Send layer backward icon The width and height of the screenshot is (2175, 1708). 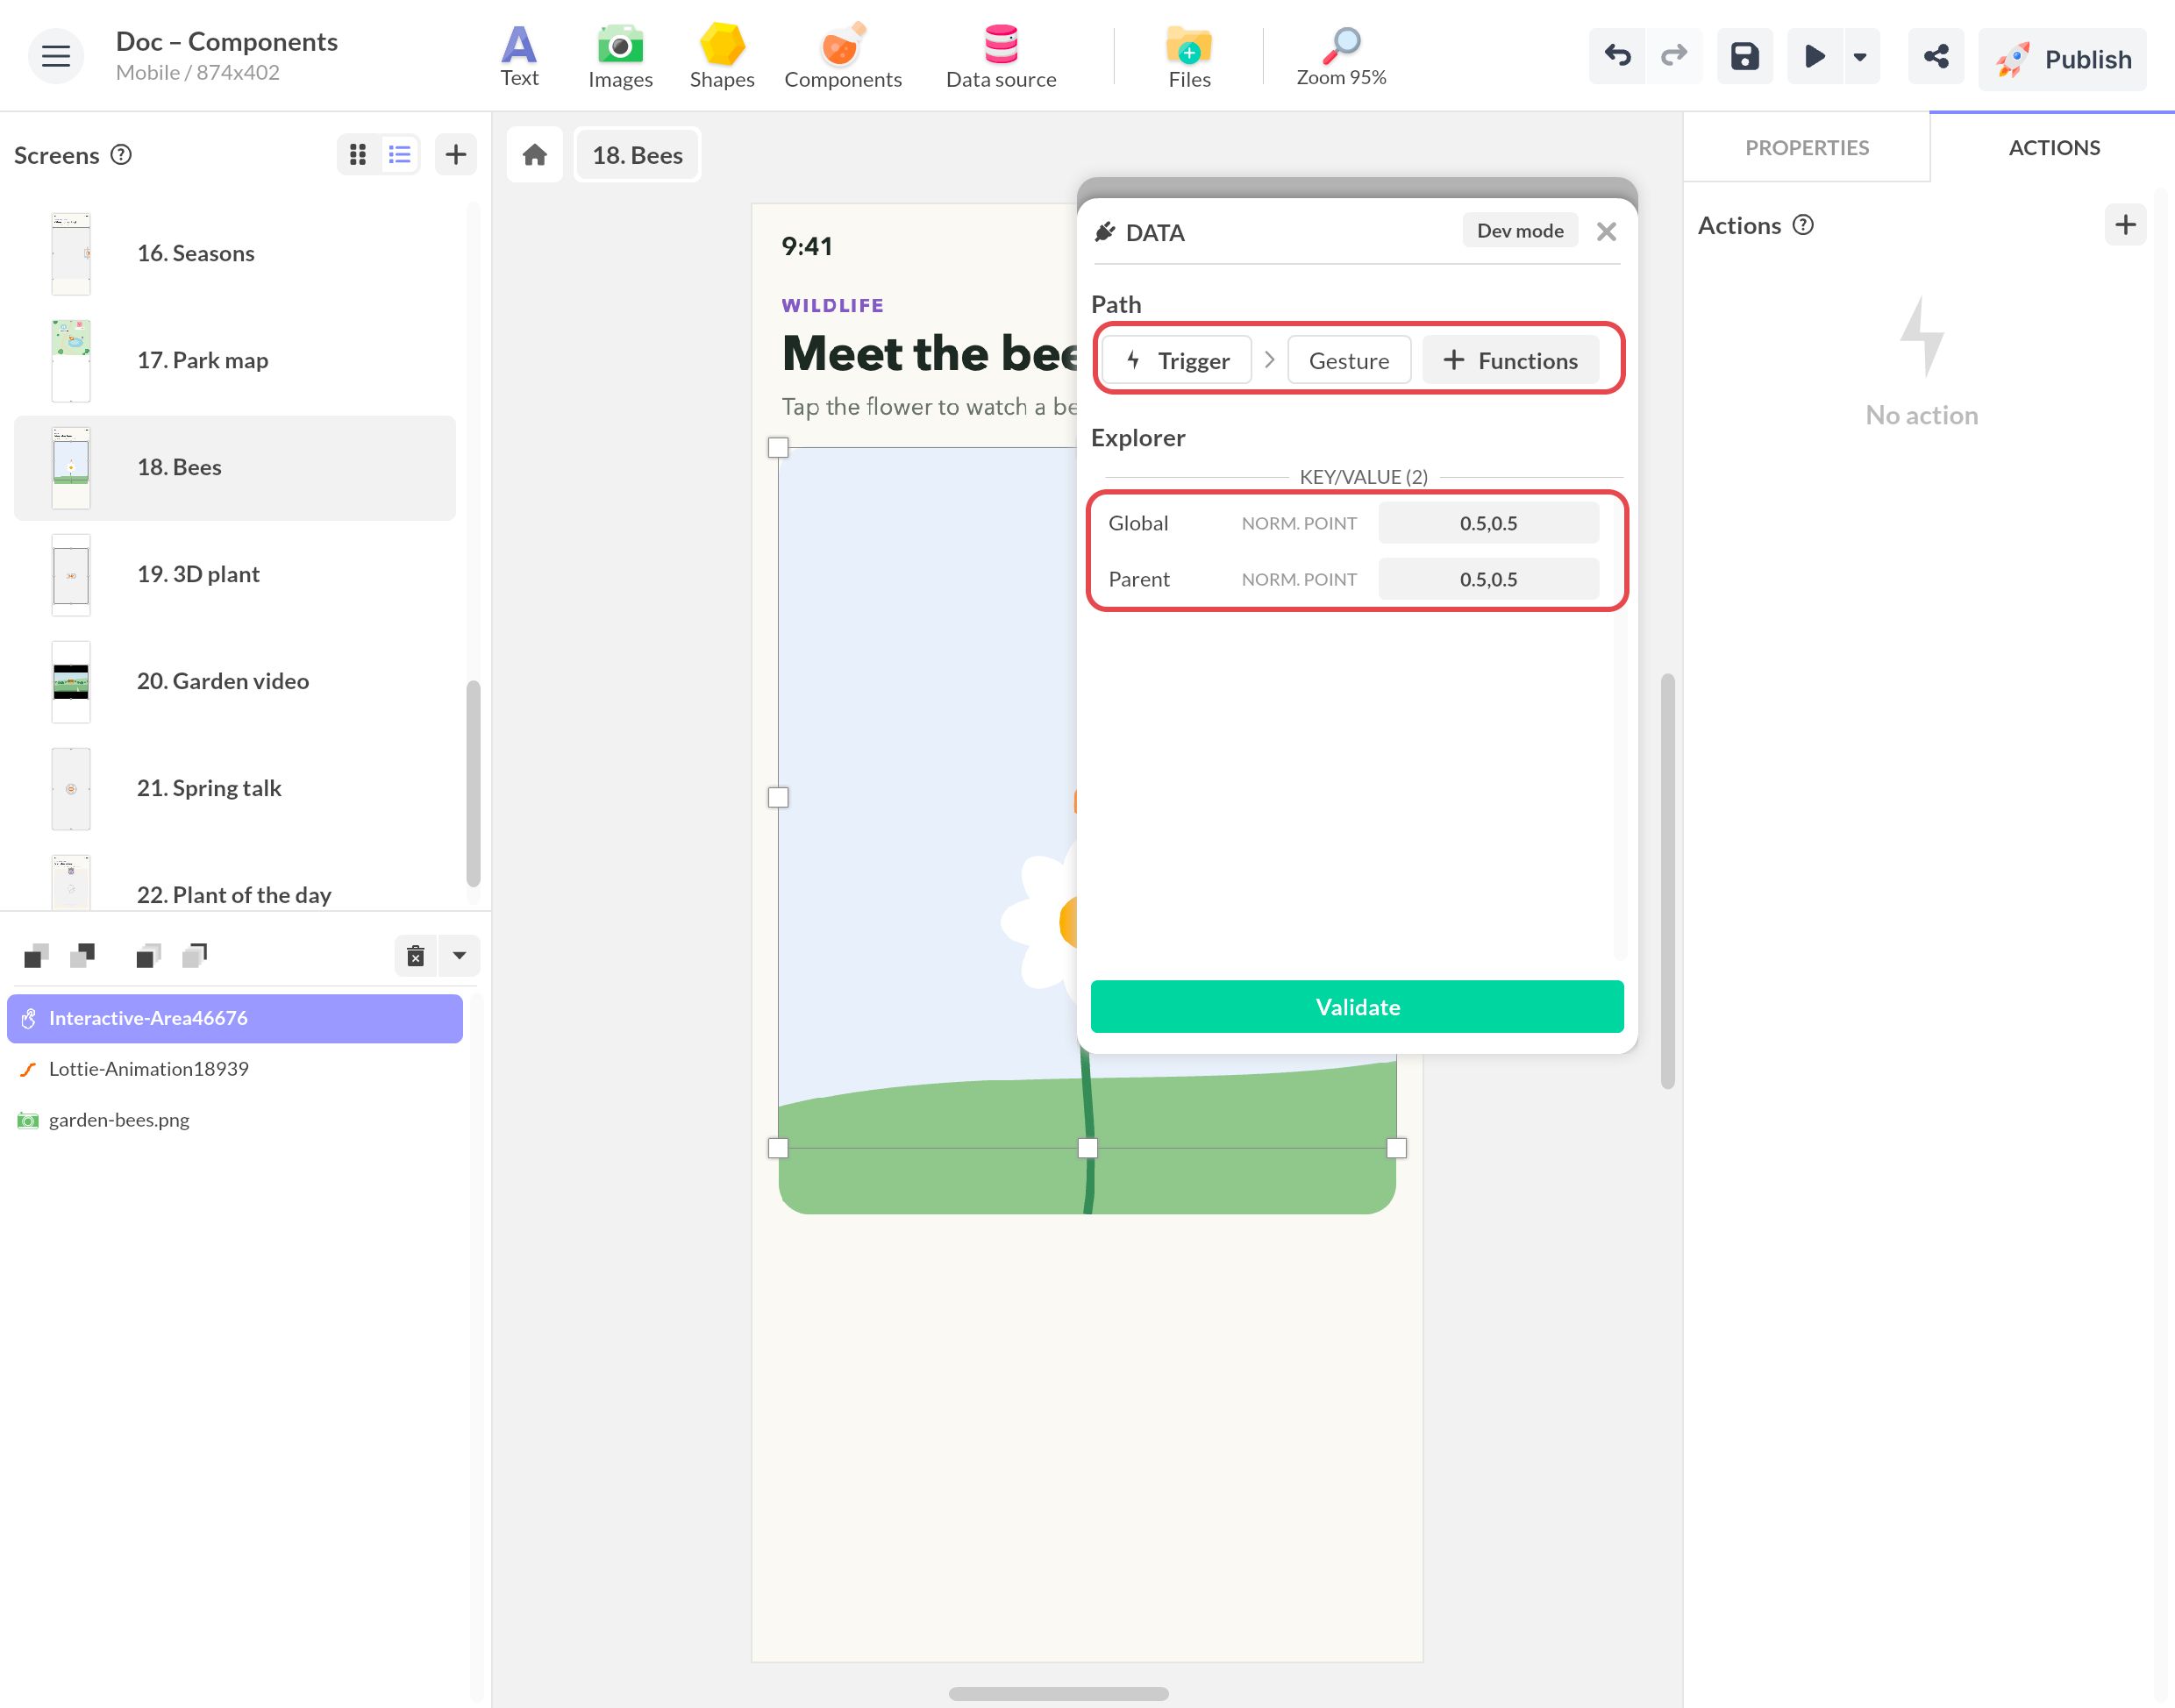click(x=83, y=955)
